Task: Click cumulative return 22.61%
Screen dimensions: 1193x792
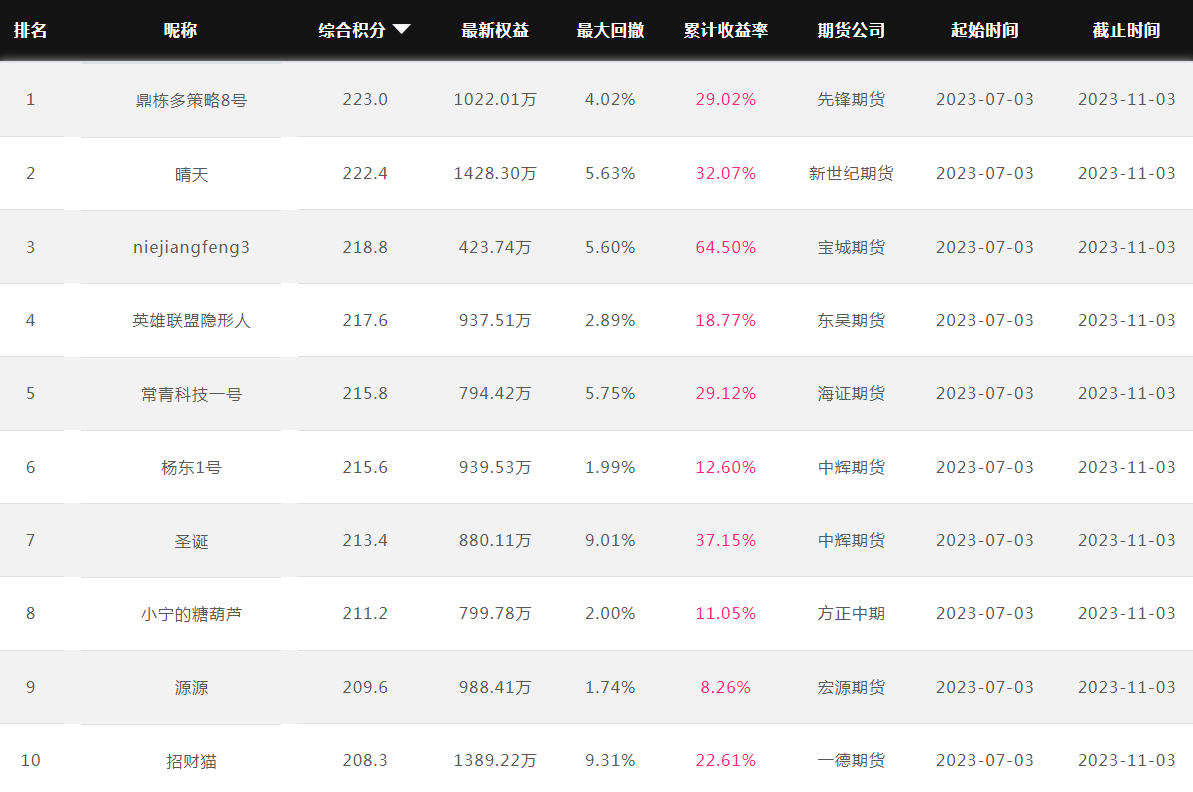Action: click(726, 760)
